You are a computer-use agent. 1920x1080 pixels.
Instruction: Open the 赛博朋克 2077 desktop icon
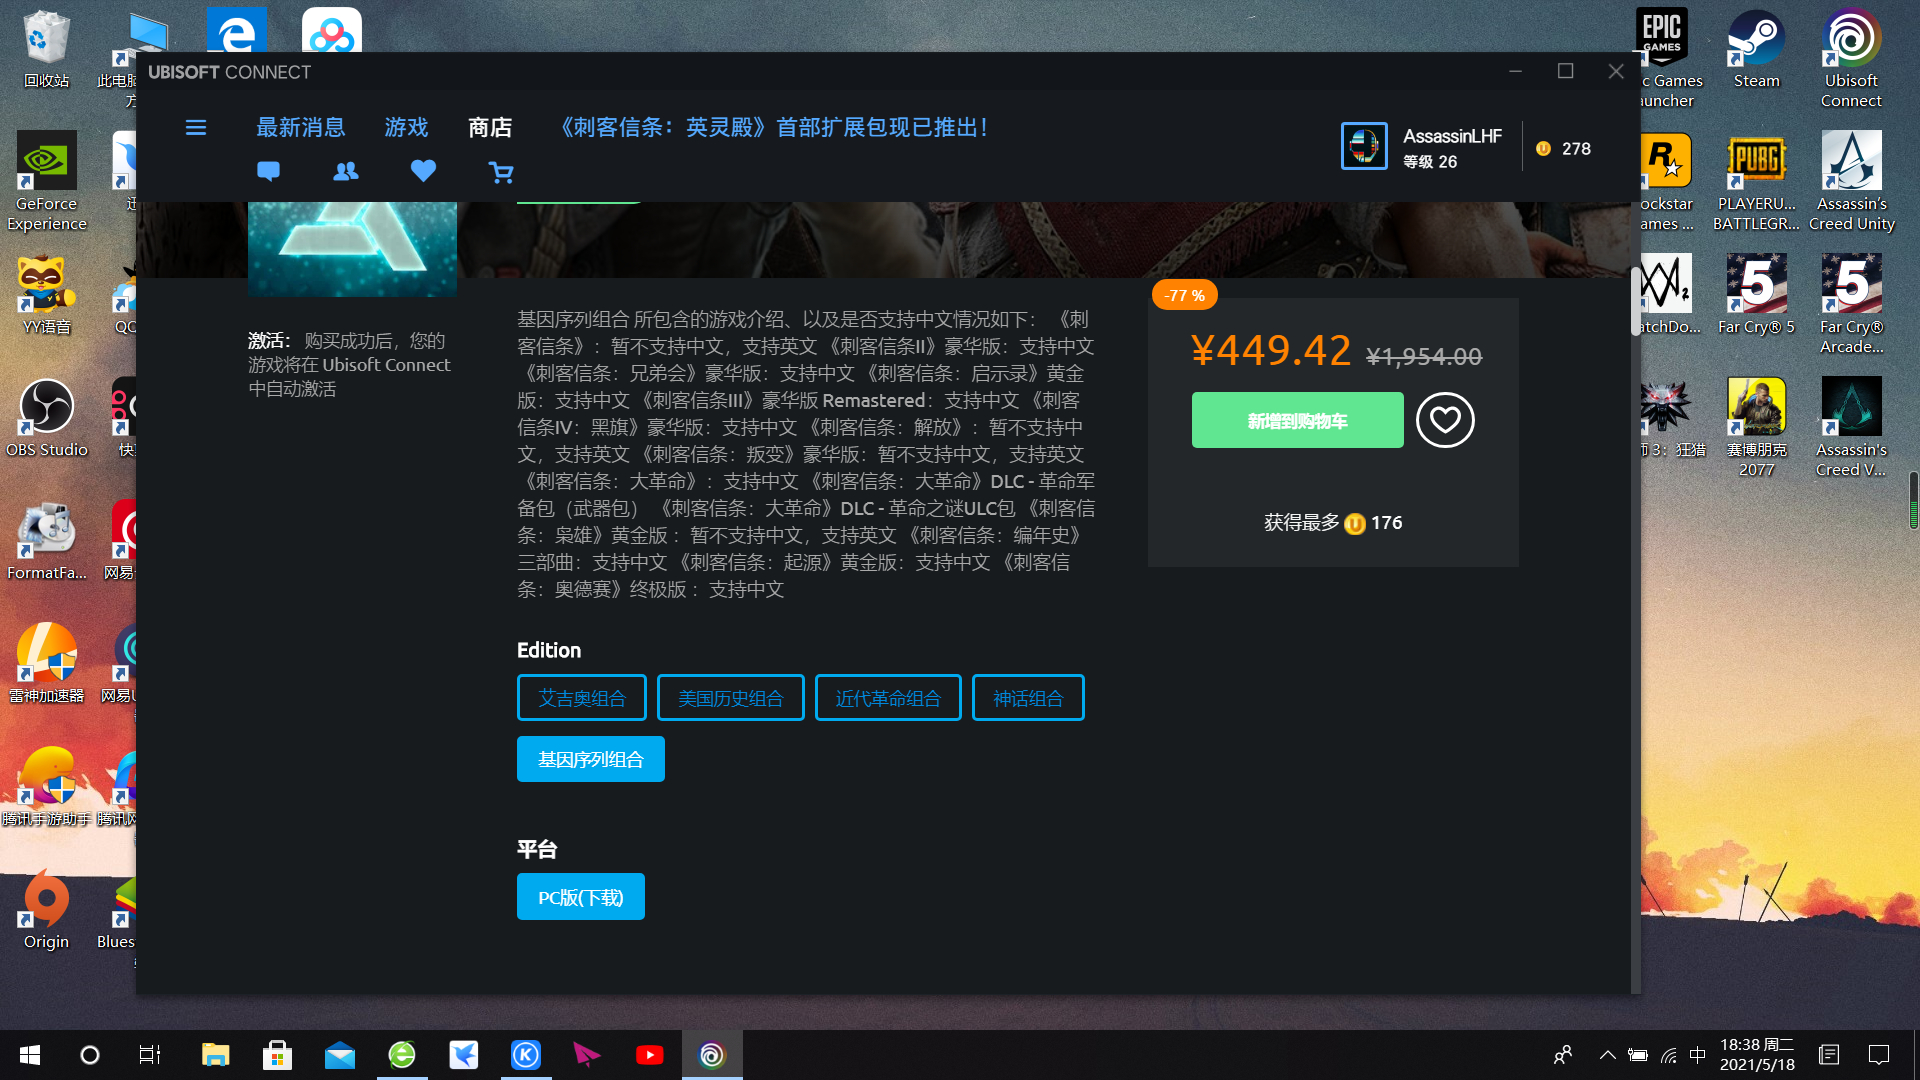pos(1757,427)
